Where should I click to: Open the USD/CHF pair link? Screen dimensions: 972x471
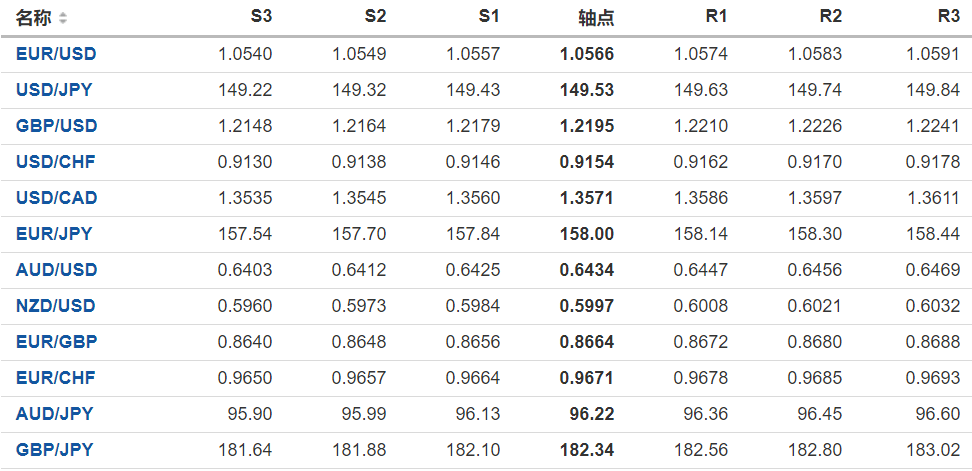tap(55, 162)
